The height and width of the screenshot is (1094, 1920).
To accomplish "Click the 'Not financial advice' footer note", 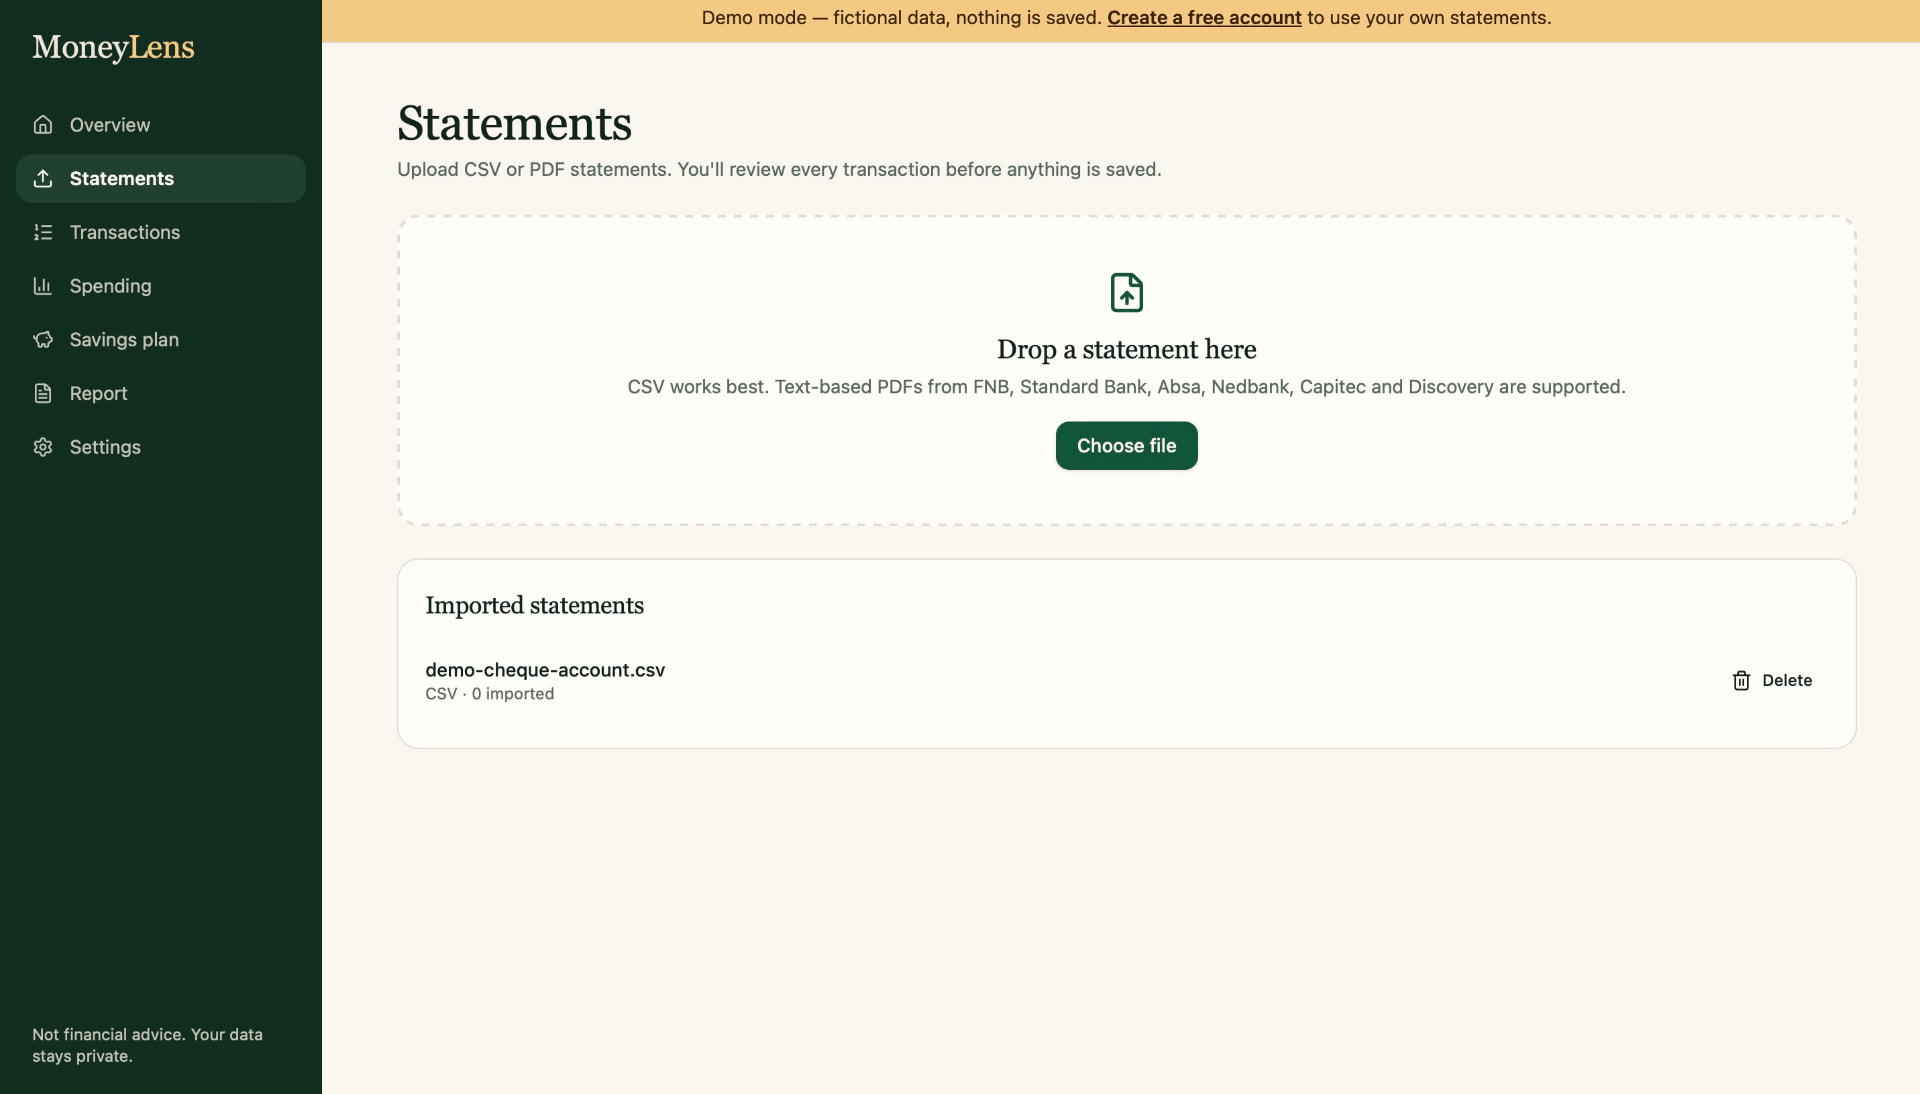I will click(x=147, y=1046).
